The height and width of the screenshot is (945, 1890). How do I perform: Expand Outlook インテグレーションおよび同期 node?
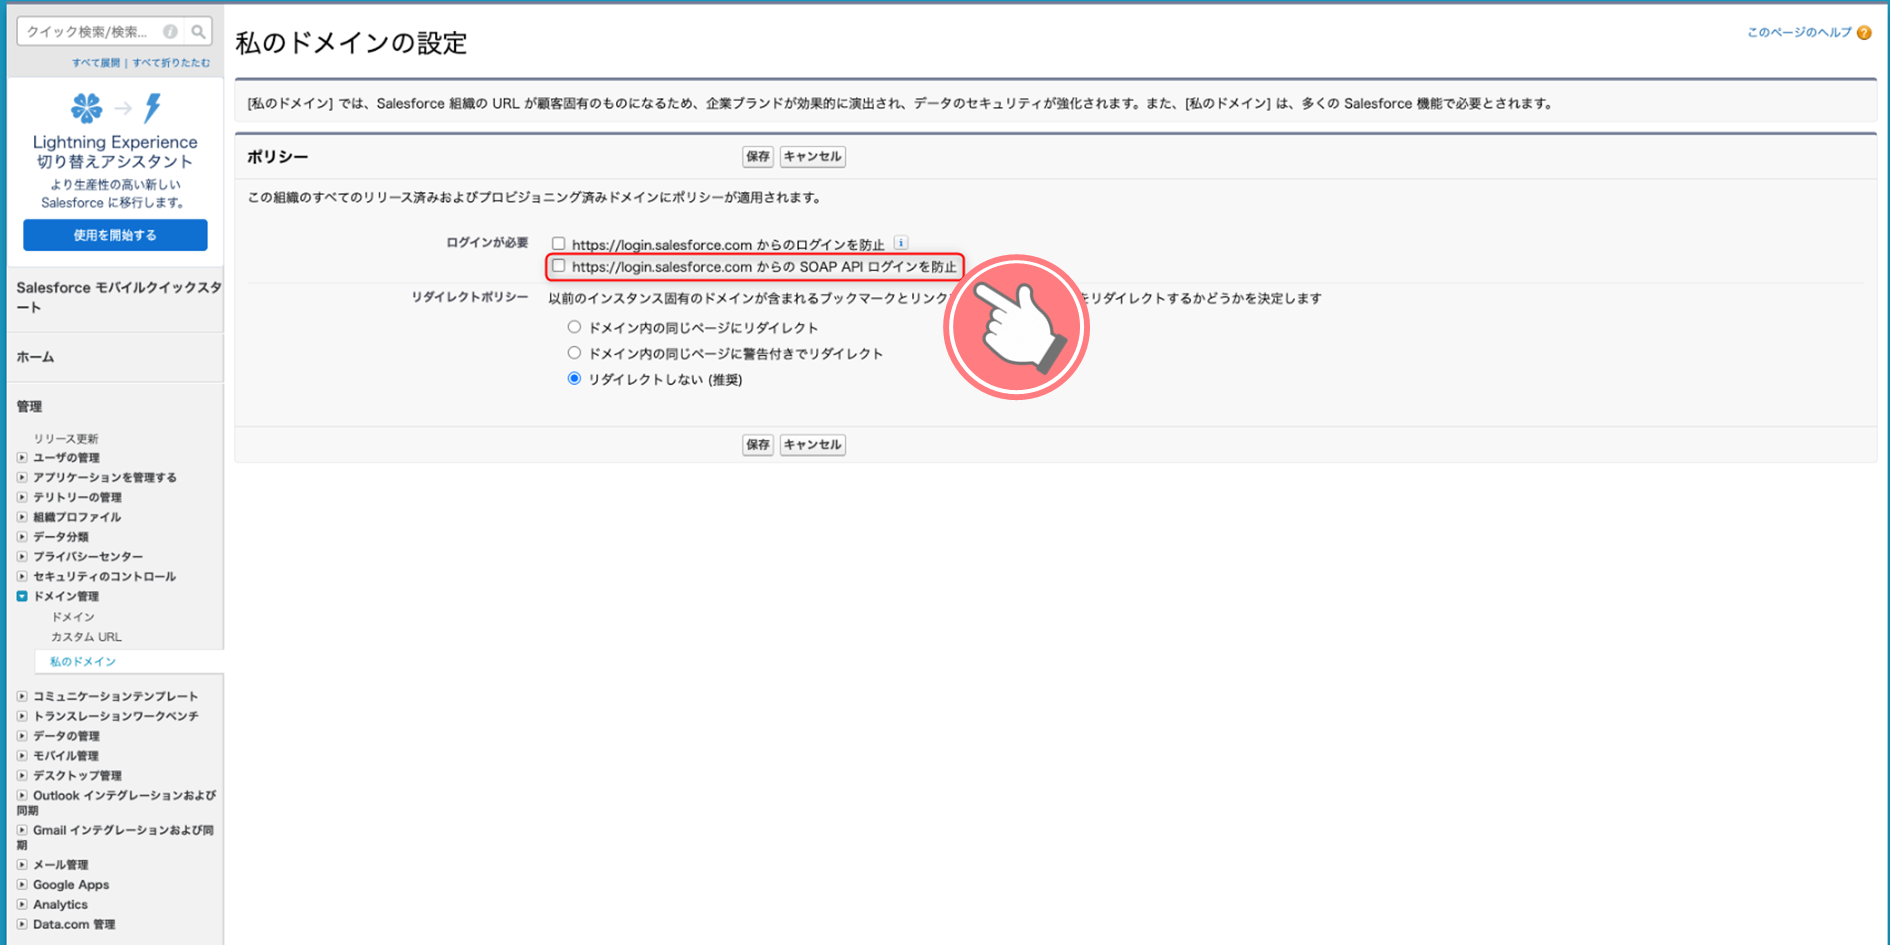22,796
